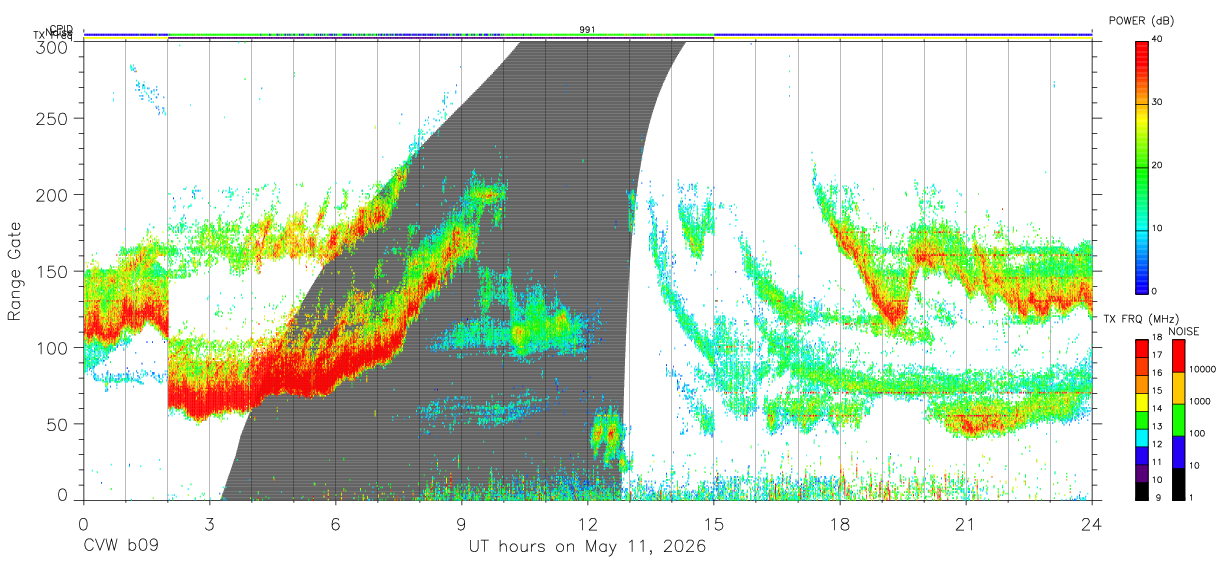Click UT hour tick '9' on the x-axis

[462, 524]
